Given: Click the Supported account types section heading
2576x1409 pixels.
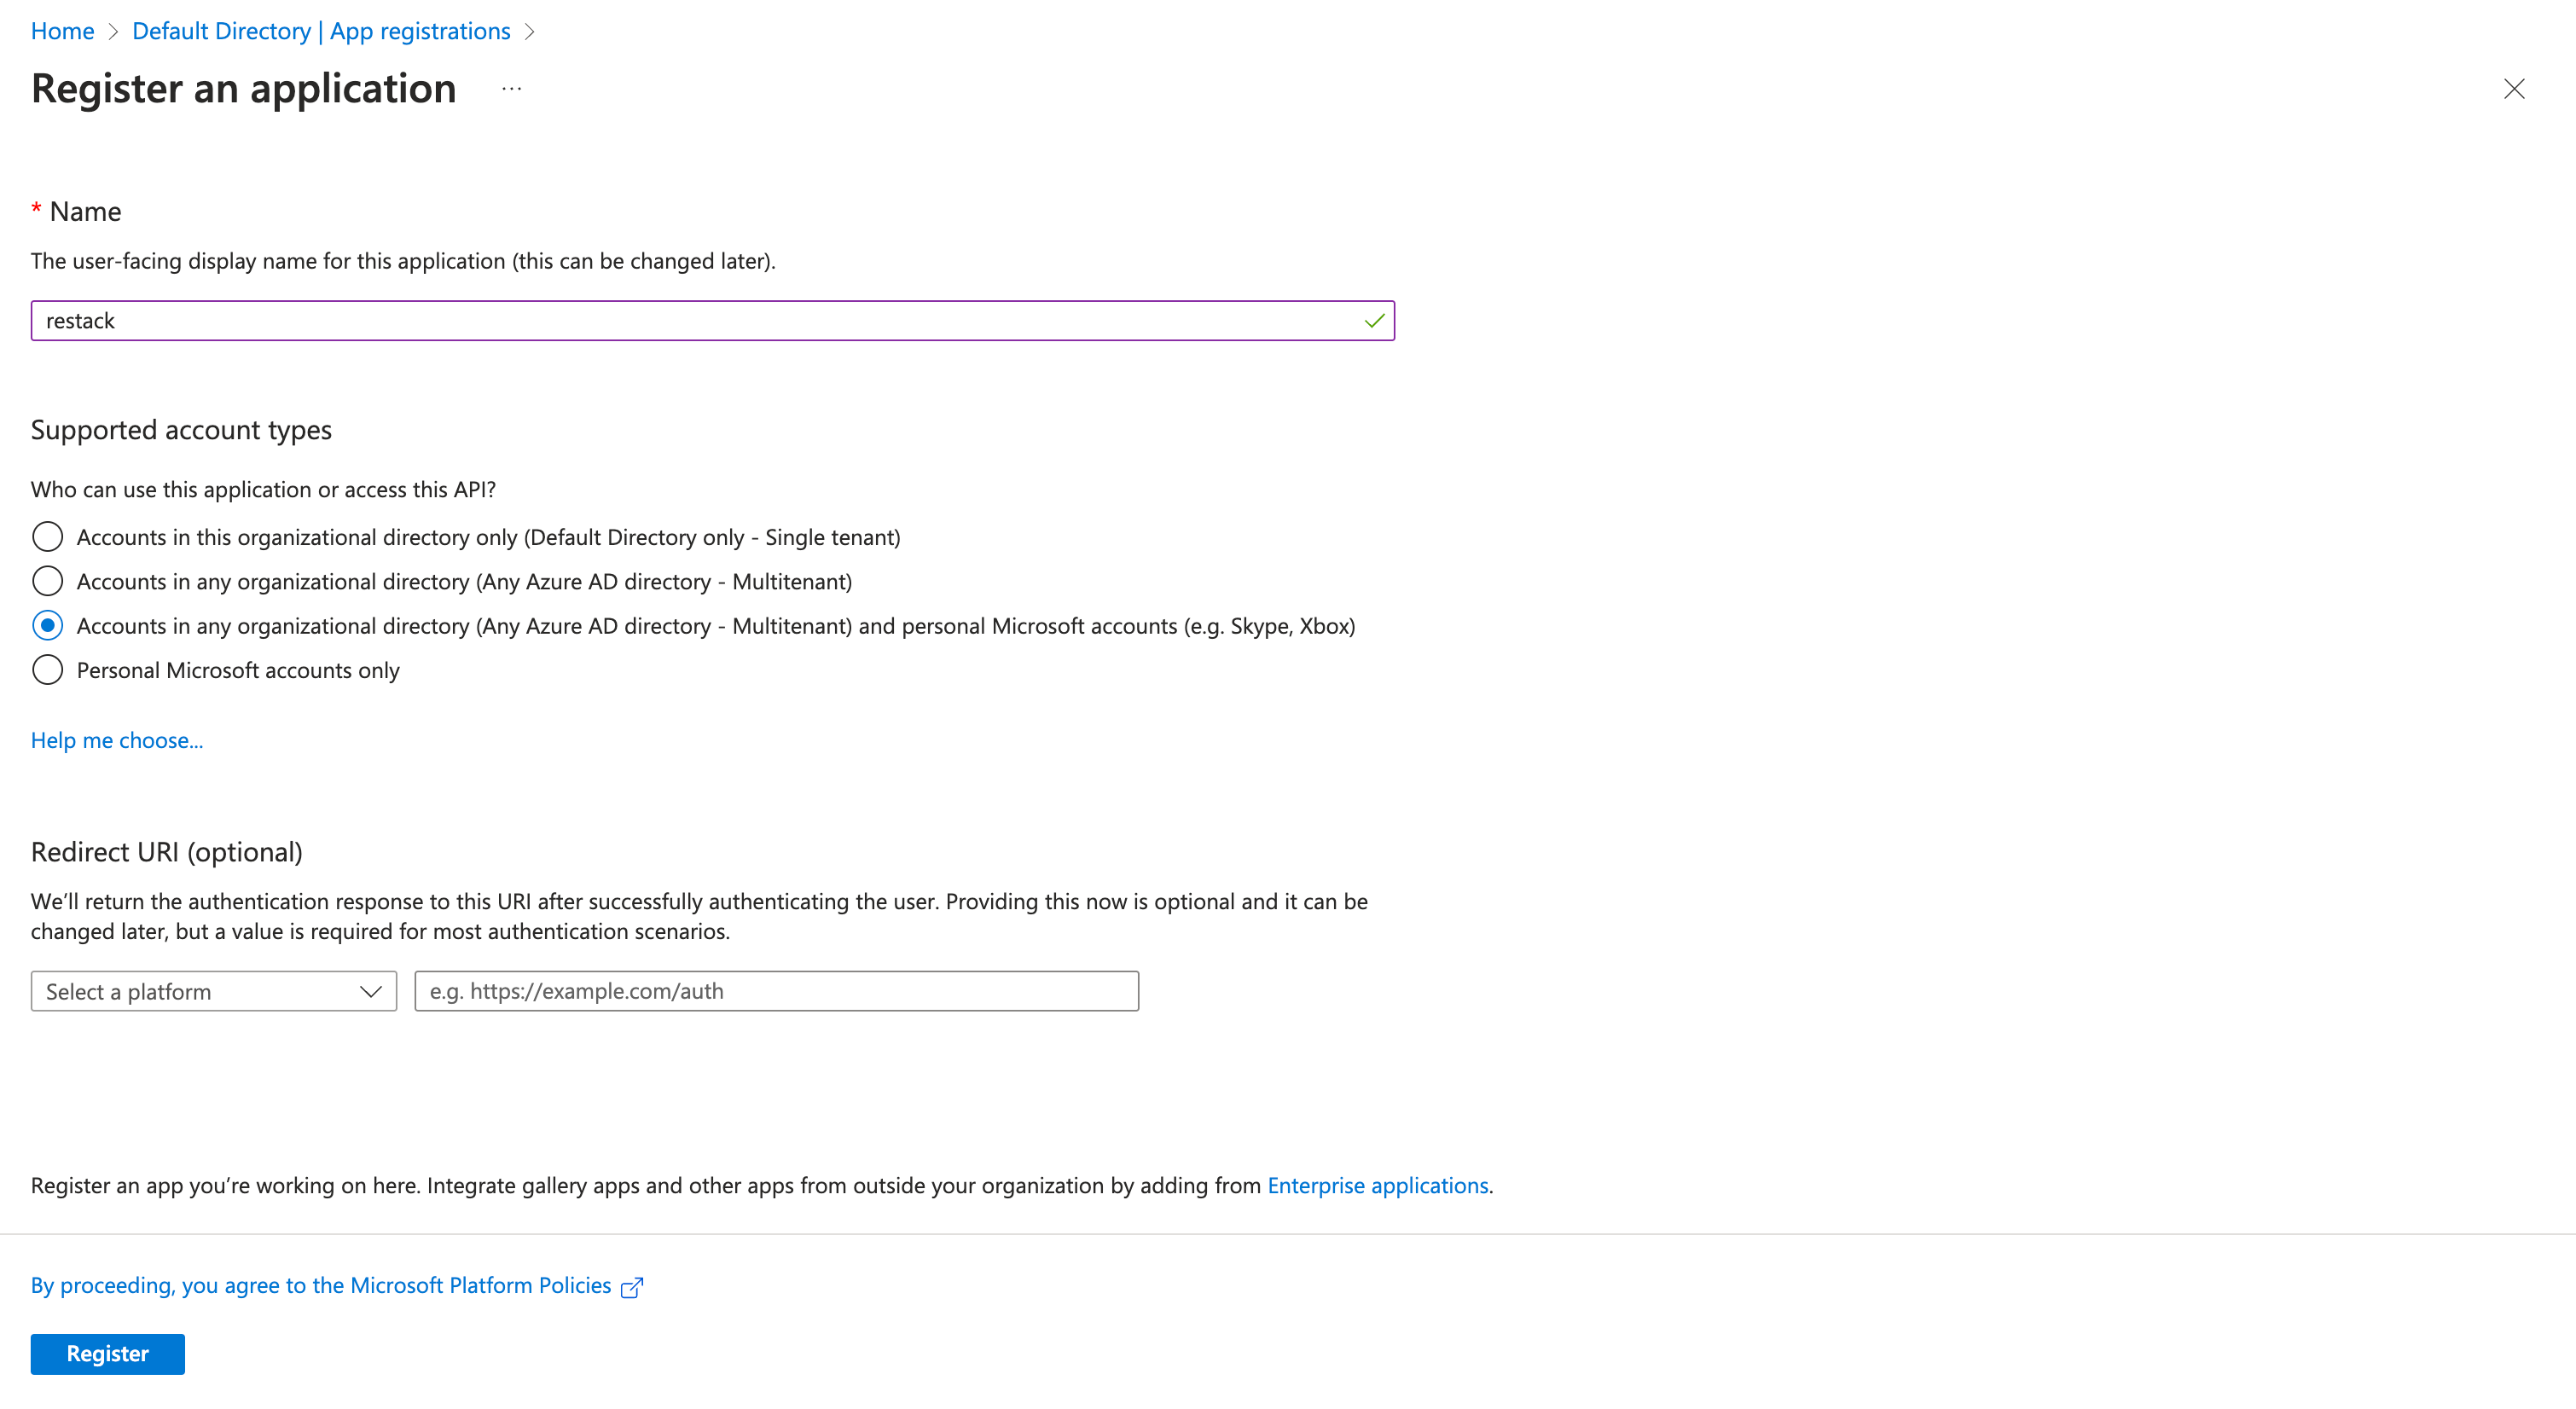Looking at the screenshot, I should (181, 429).
